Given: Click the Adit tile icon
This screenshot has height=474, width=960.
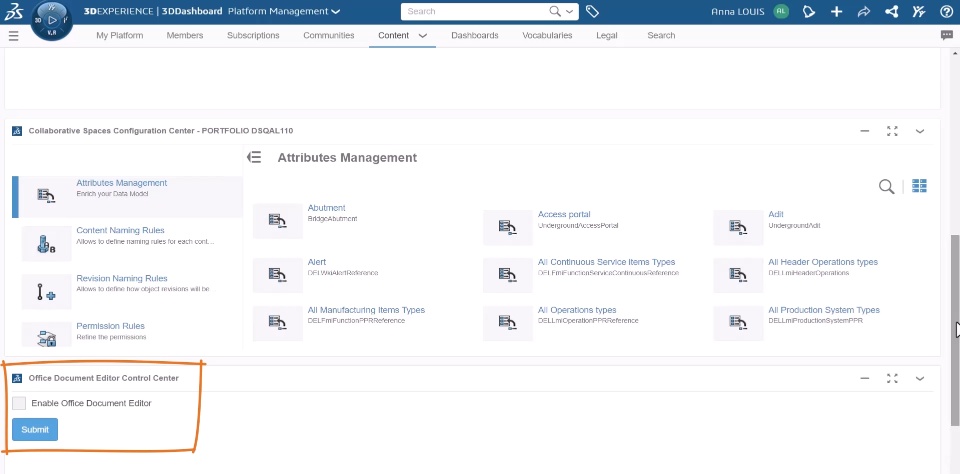Looking at the screenshot, I should [738, 227].
